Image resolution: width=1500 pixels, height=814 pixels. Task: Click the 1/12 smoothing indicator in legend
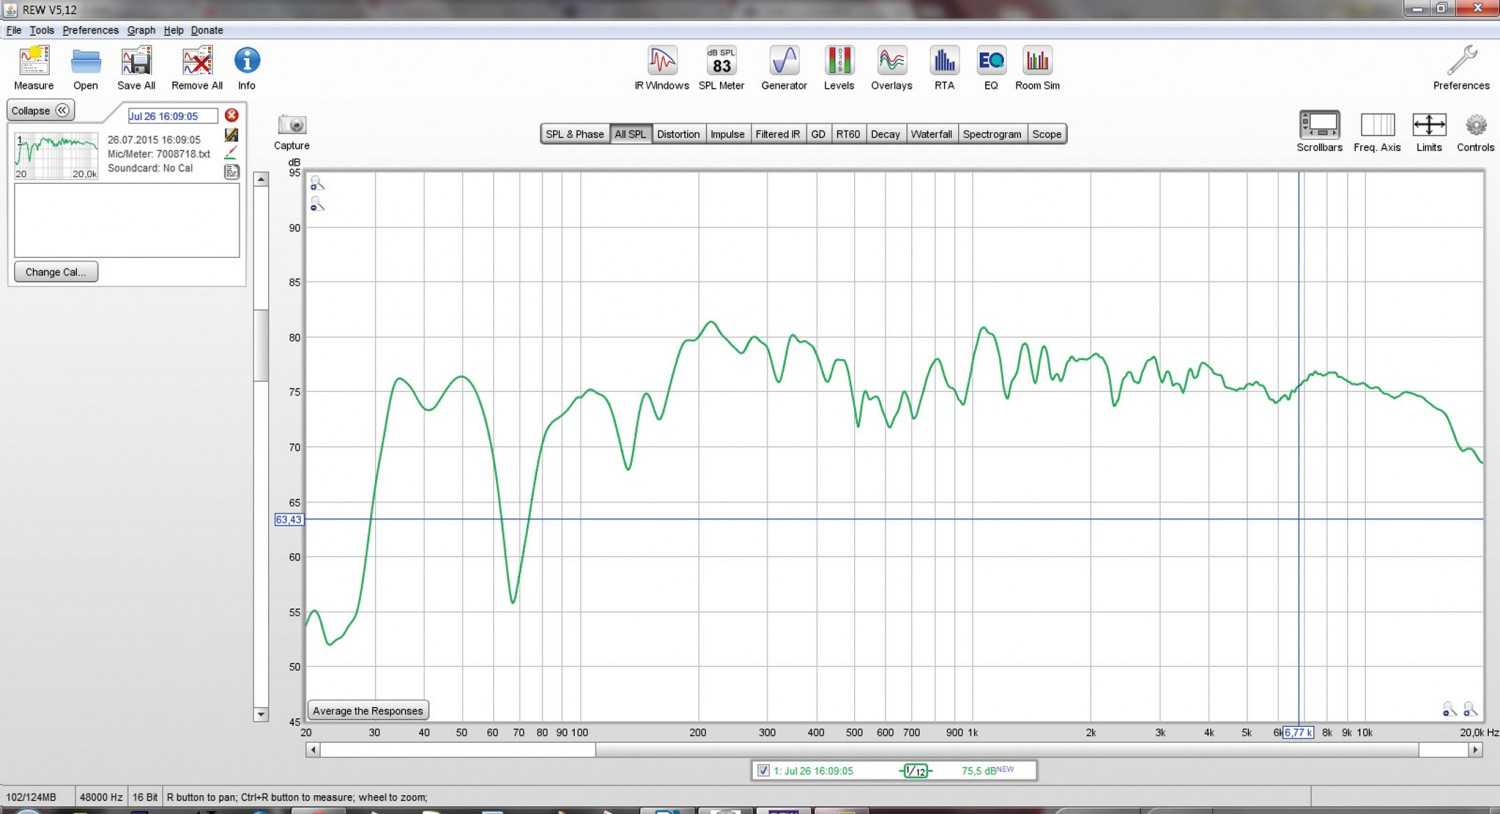(916, 771)
